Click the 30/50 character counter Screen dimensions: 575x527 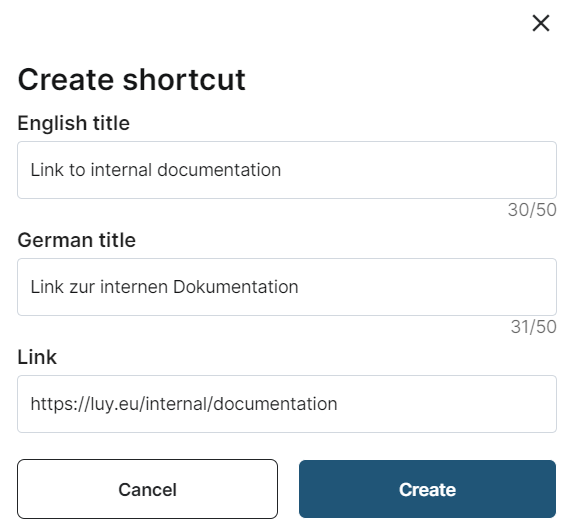tap(532, 210)
